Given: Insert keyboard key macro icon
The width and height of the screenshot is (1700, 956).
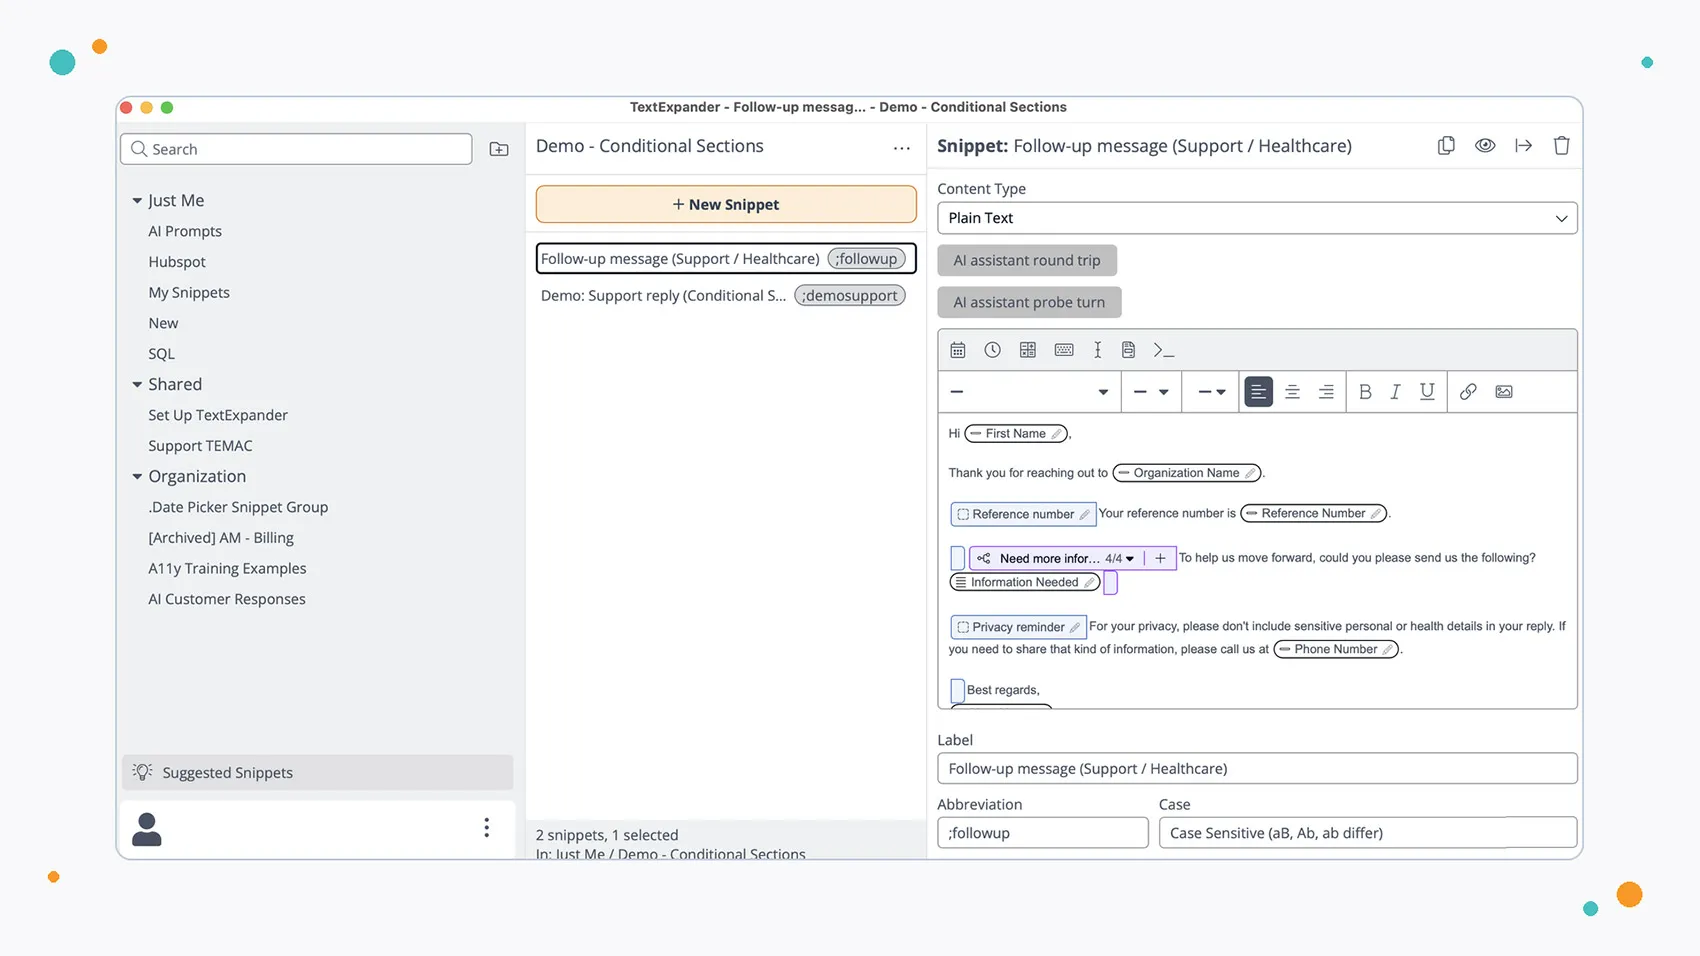Looking at the screenshot, I should coord(1064,350).
